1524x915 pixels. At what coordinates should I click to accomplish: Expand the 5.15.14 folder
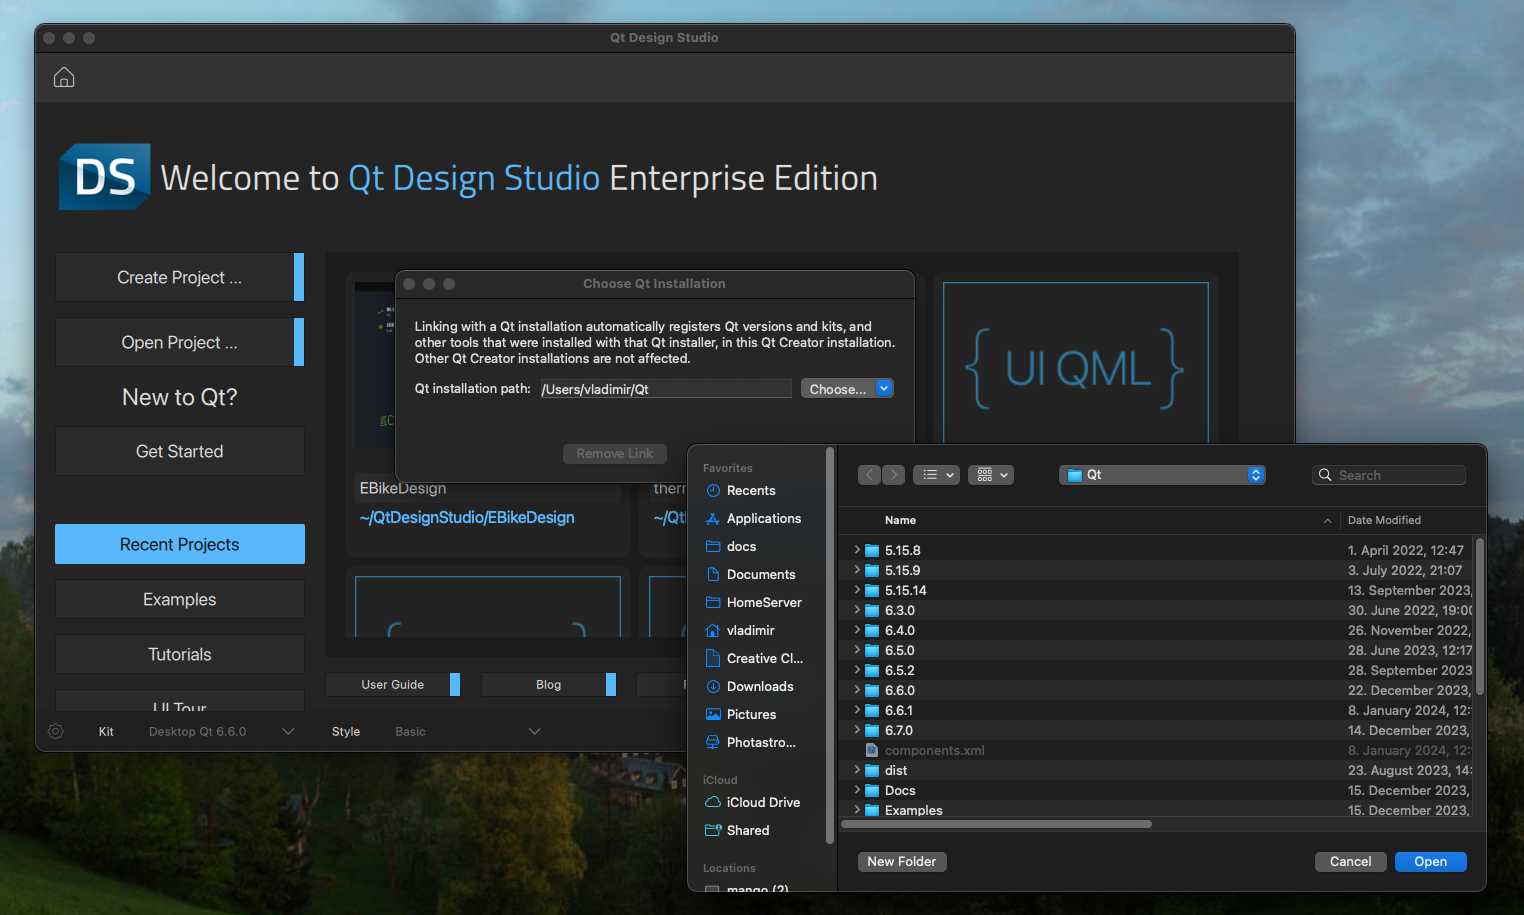857,590
